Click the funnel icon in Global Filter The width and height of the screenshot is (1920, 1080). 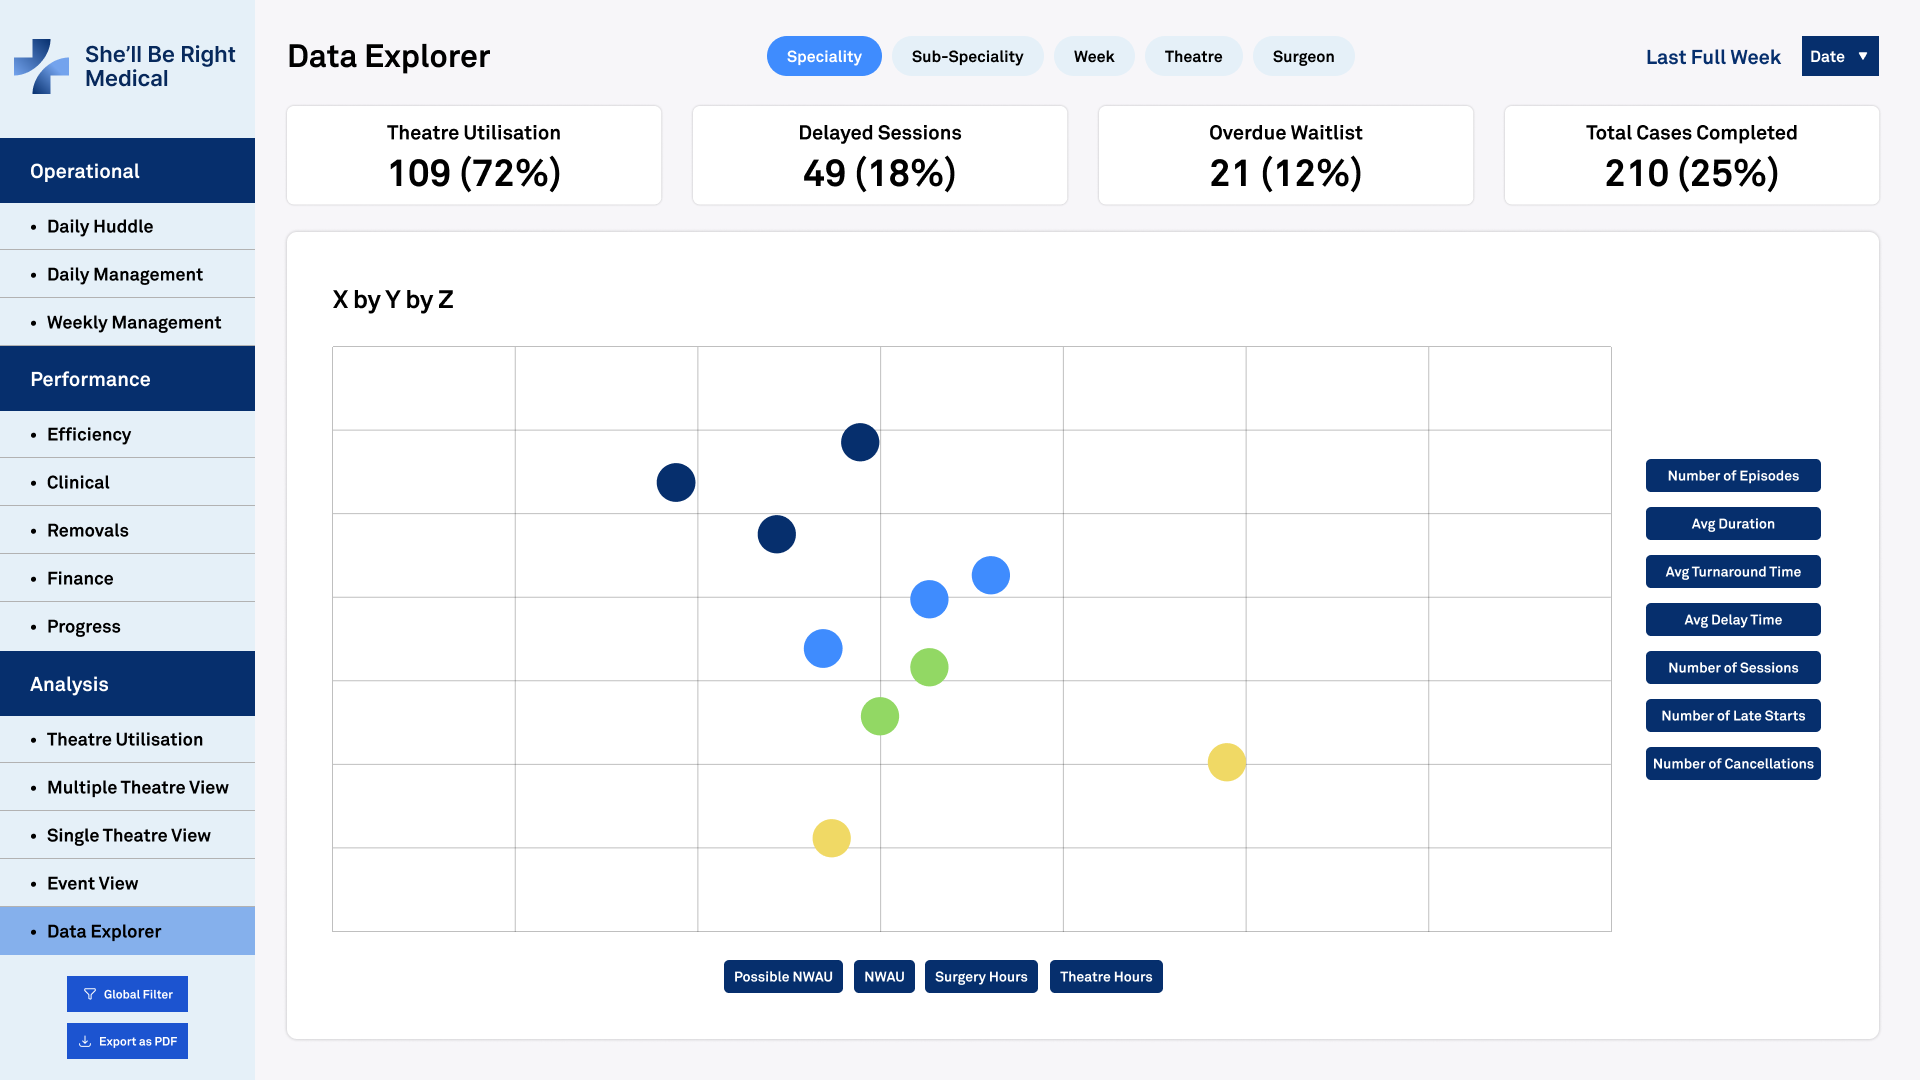click(x=90, y=994)
